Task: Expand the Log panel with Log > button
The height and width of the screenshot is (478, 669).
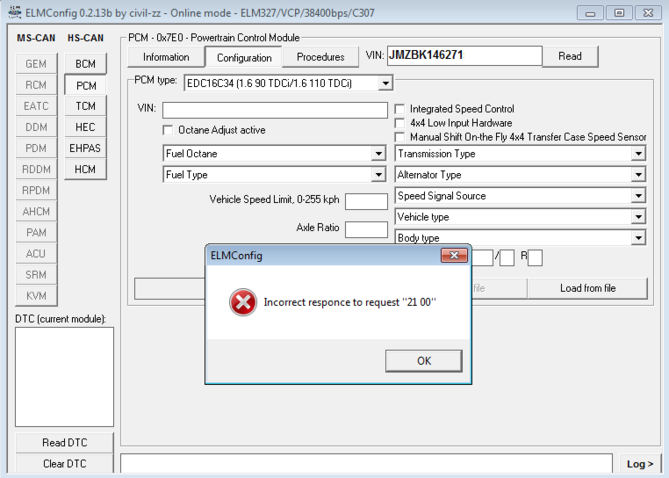Action: pyautogui.click(x=640, y=464)
